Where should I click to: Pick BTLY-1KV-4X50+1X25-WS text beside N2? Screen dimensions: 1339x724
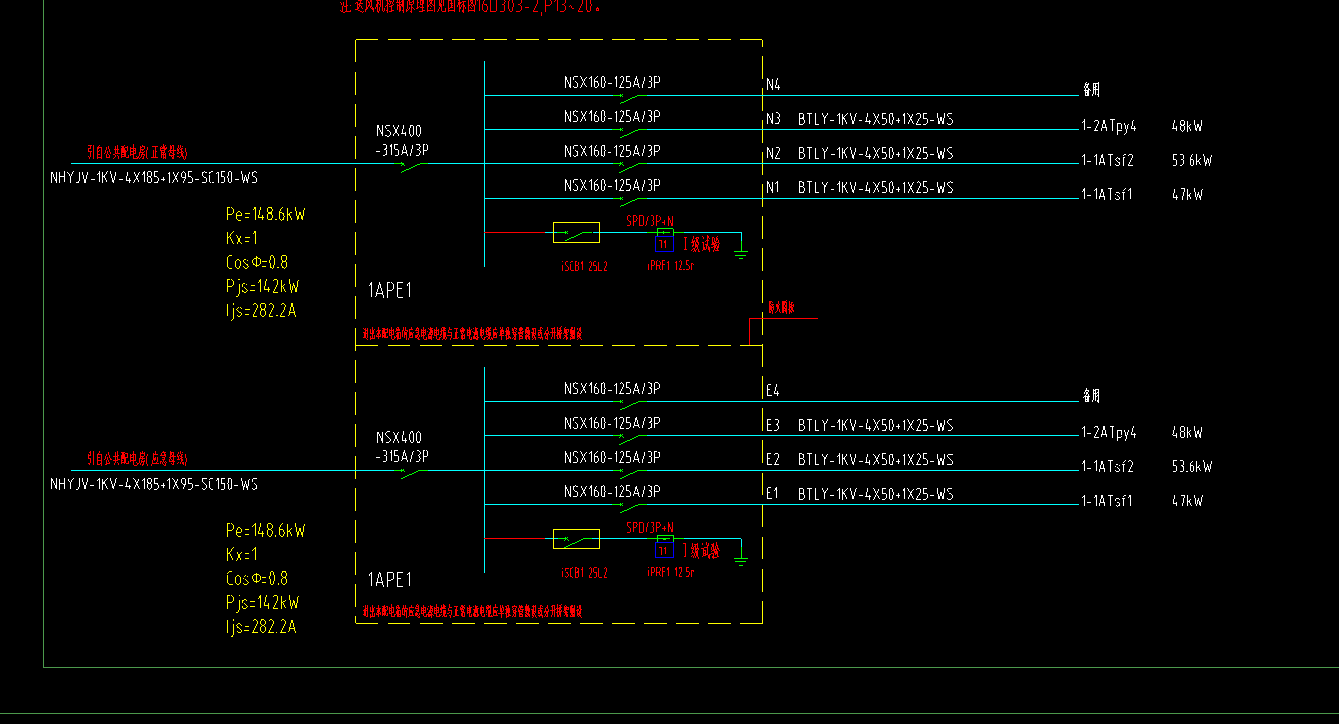coord(876,154)
